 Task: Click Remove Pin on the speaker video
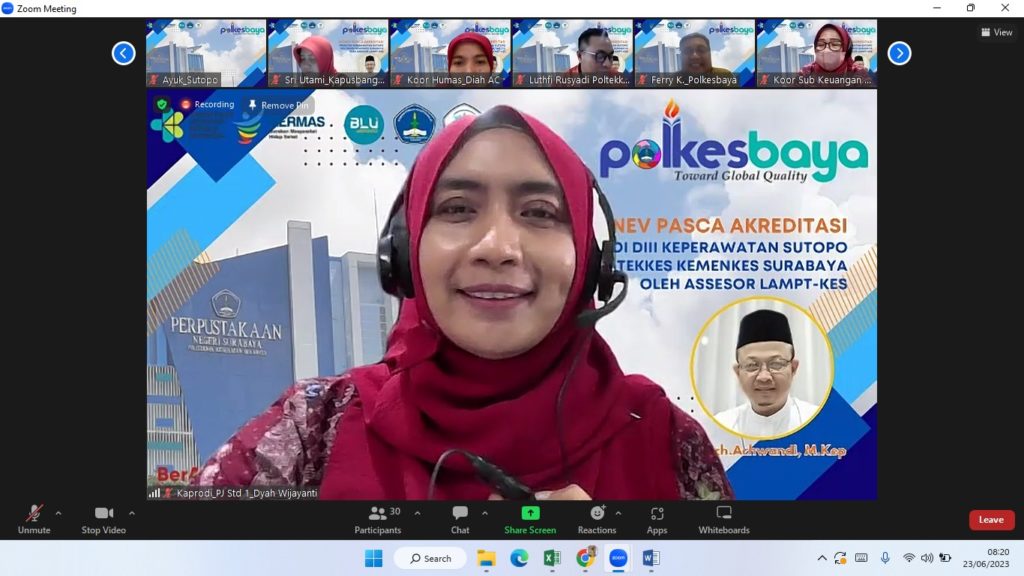pos(278,105)
